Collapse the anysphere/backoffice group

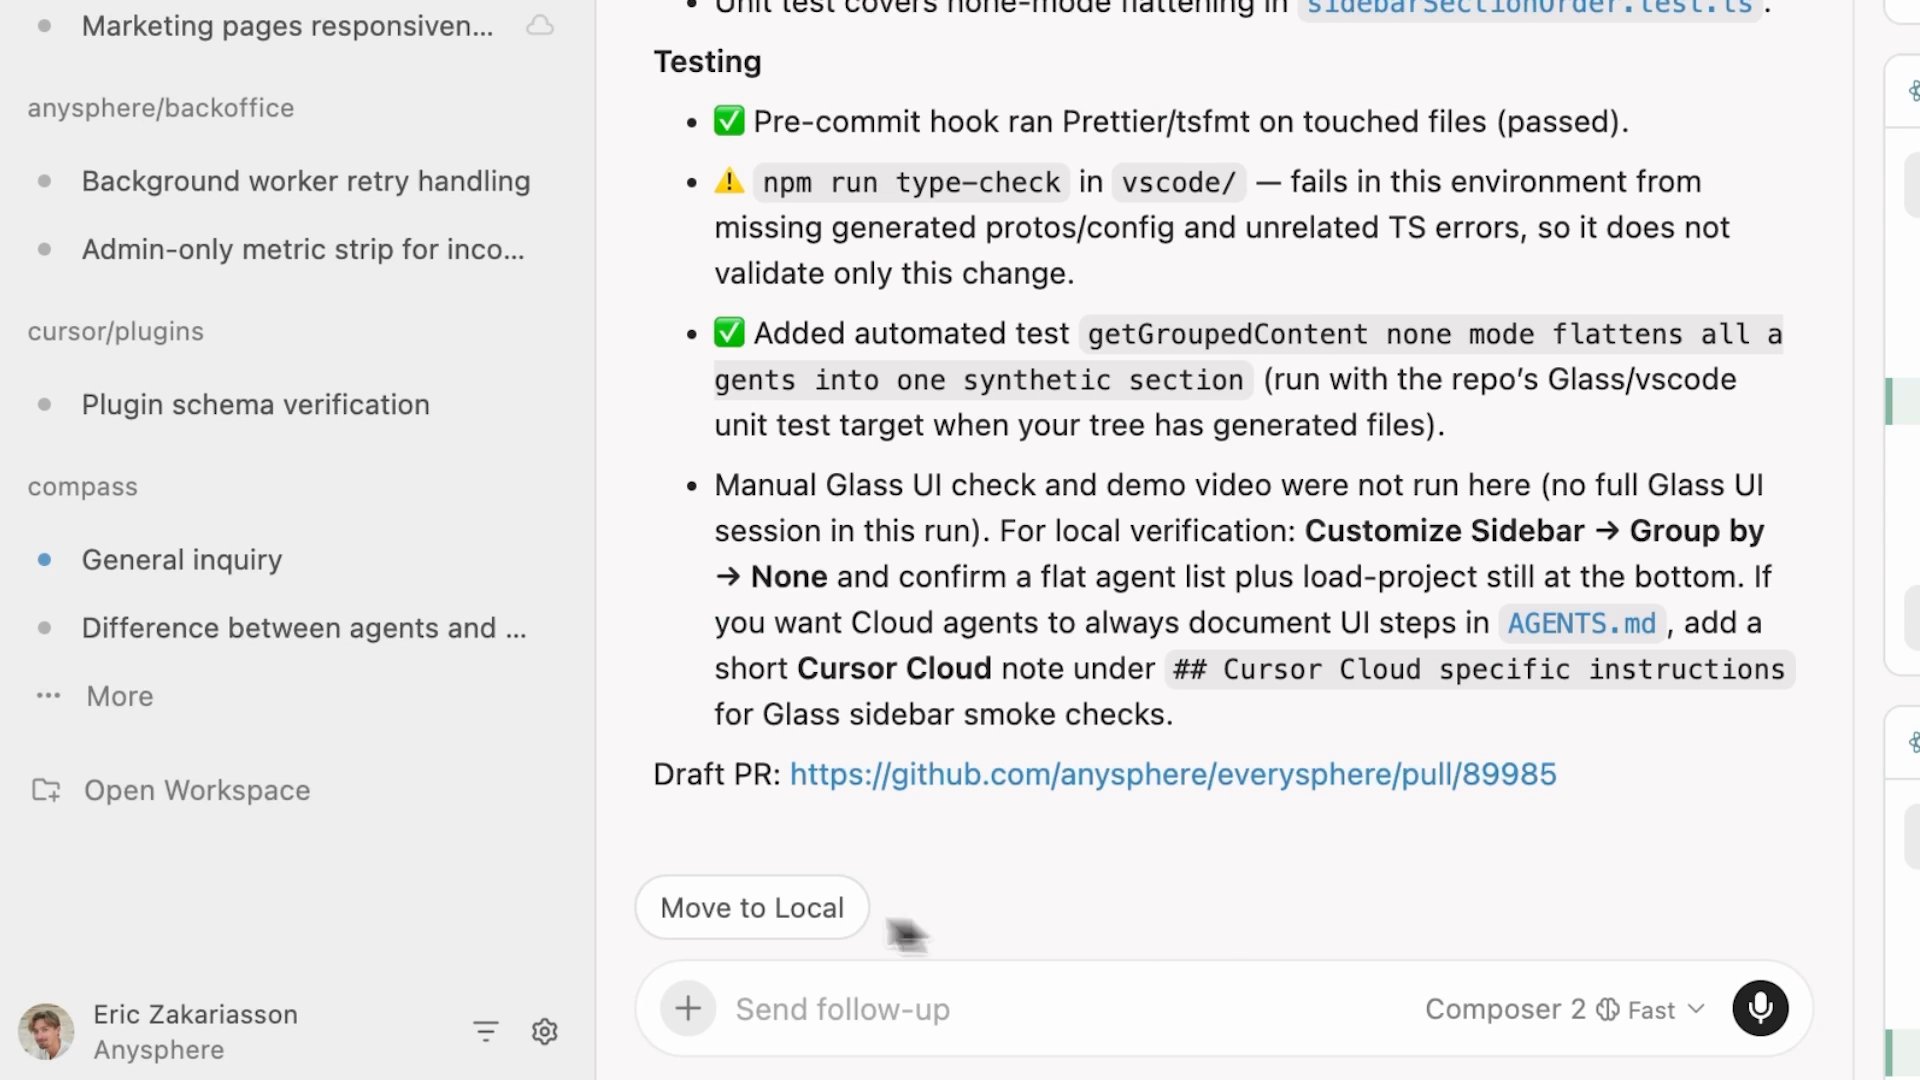pyautogui.click(x=160, y=108)
